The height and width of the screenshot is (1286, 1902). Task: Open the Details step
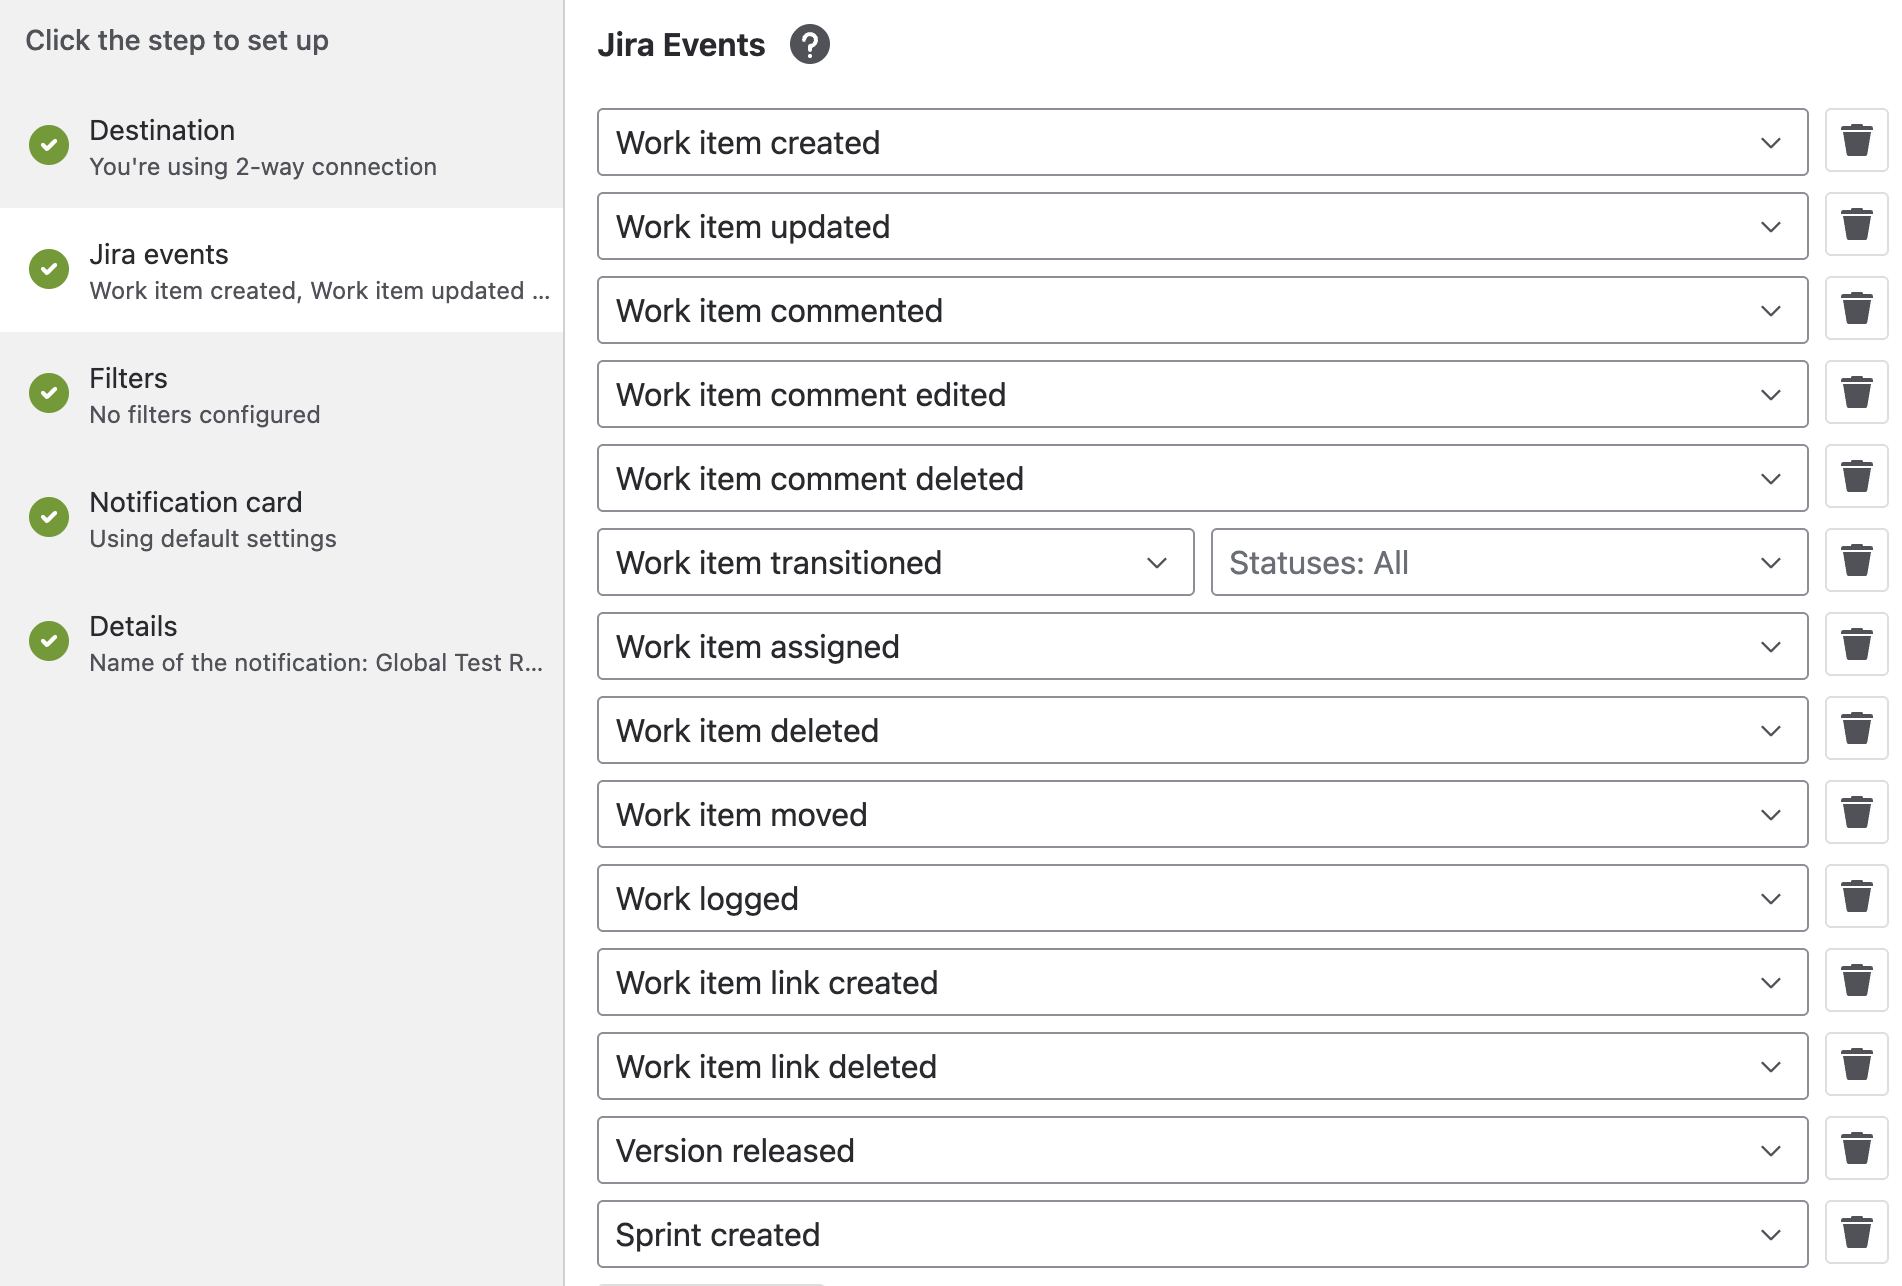click(281, 642)
